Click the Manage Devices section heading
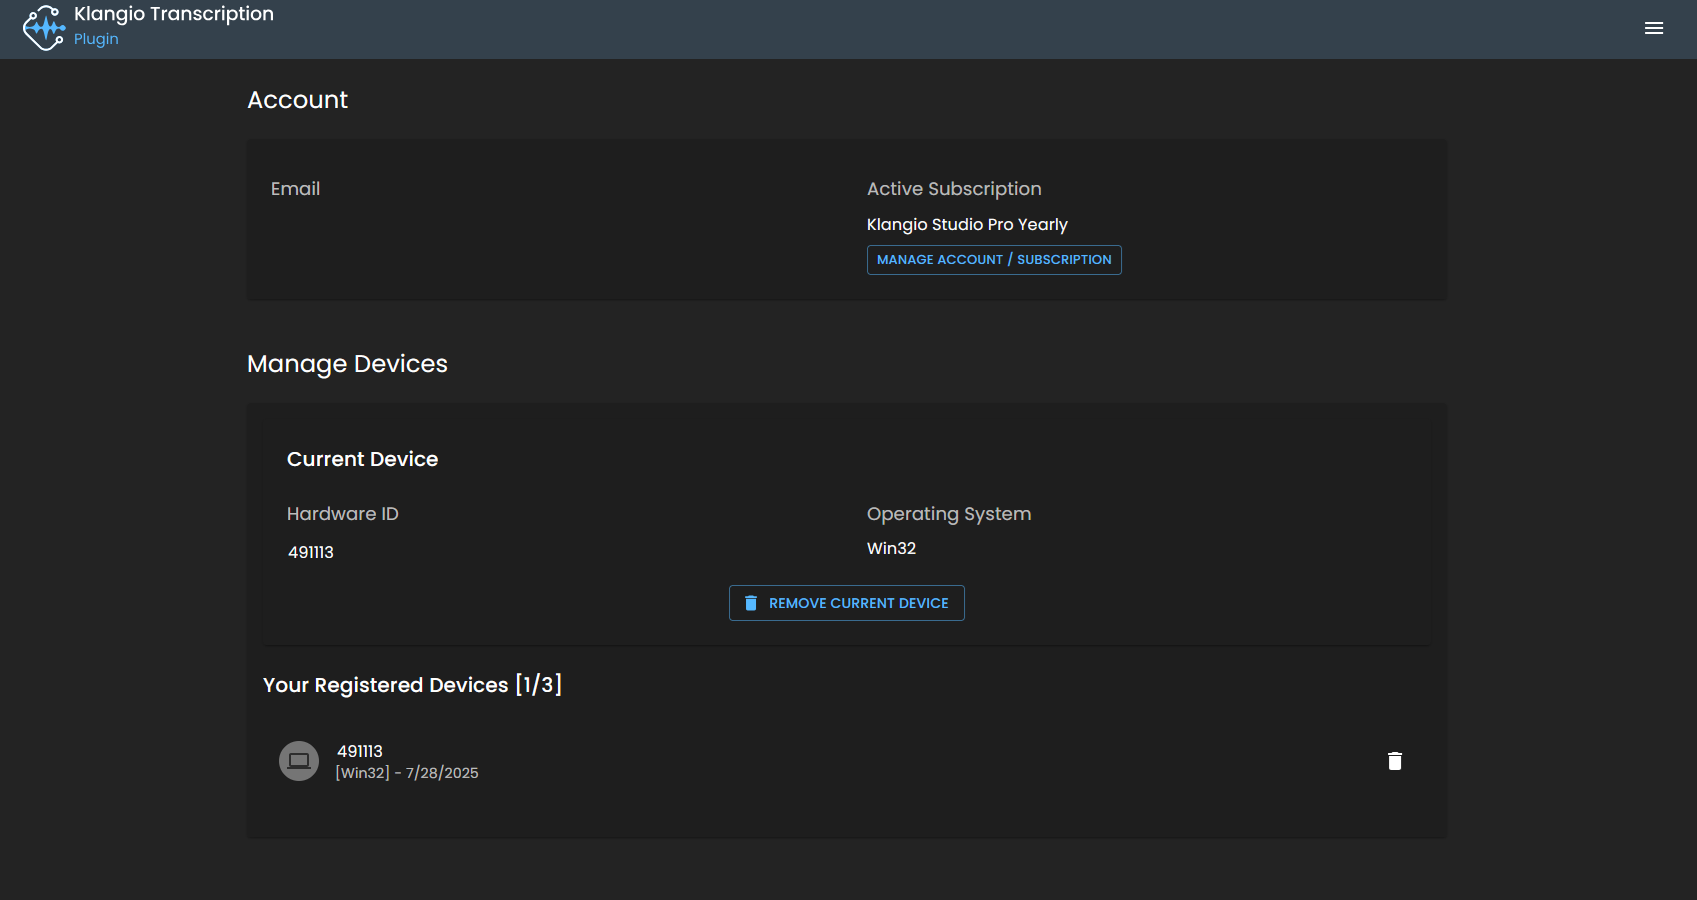This screenshot has height=900, width=1697. 347,364
